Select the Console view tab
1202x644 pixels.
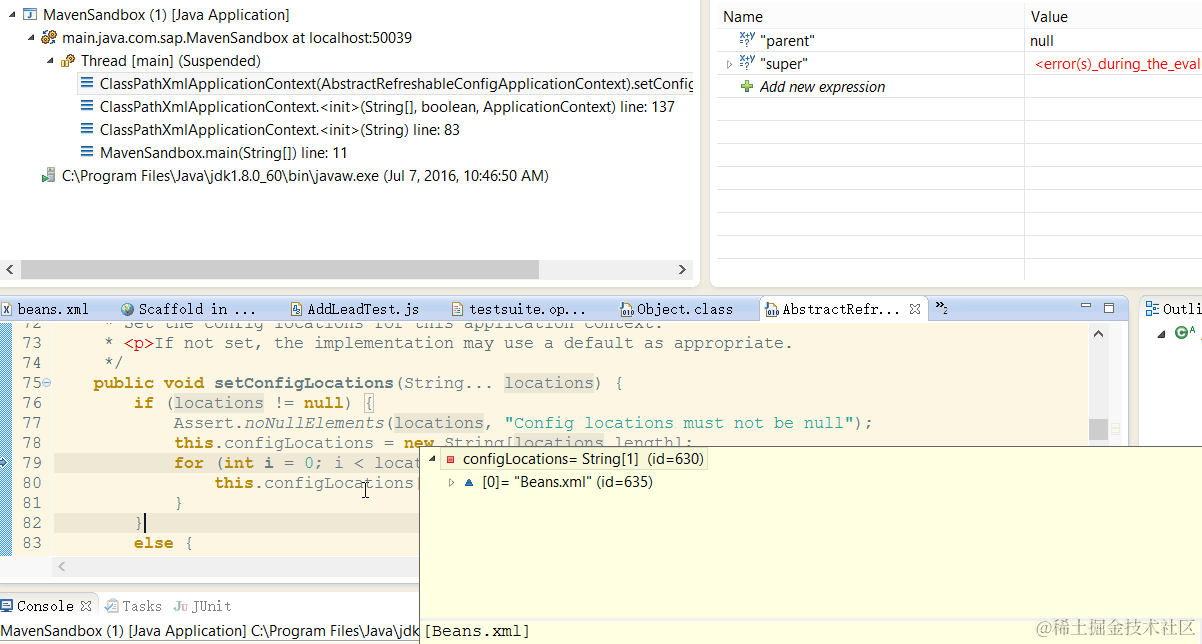pos(46,606)
